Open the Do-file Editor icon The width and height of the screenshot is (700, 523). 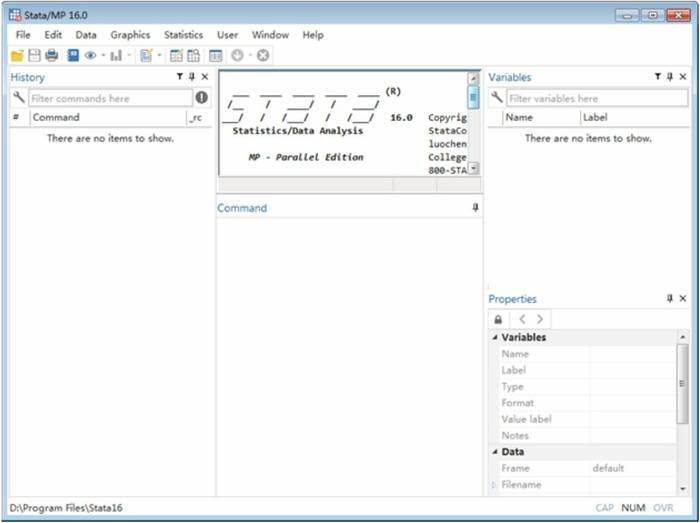[146, 55]
